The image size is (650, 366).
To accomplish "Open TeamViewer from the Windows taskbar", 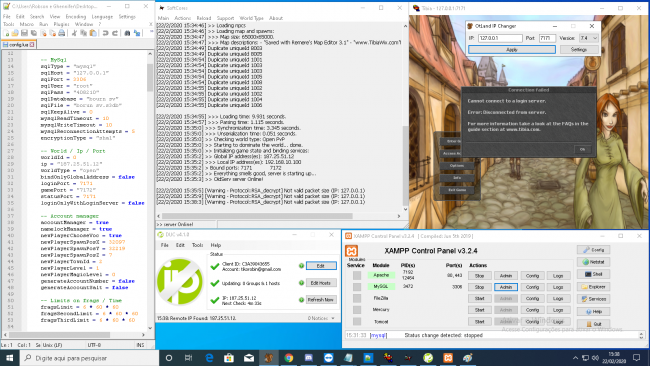I will [328, 358].
